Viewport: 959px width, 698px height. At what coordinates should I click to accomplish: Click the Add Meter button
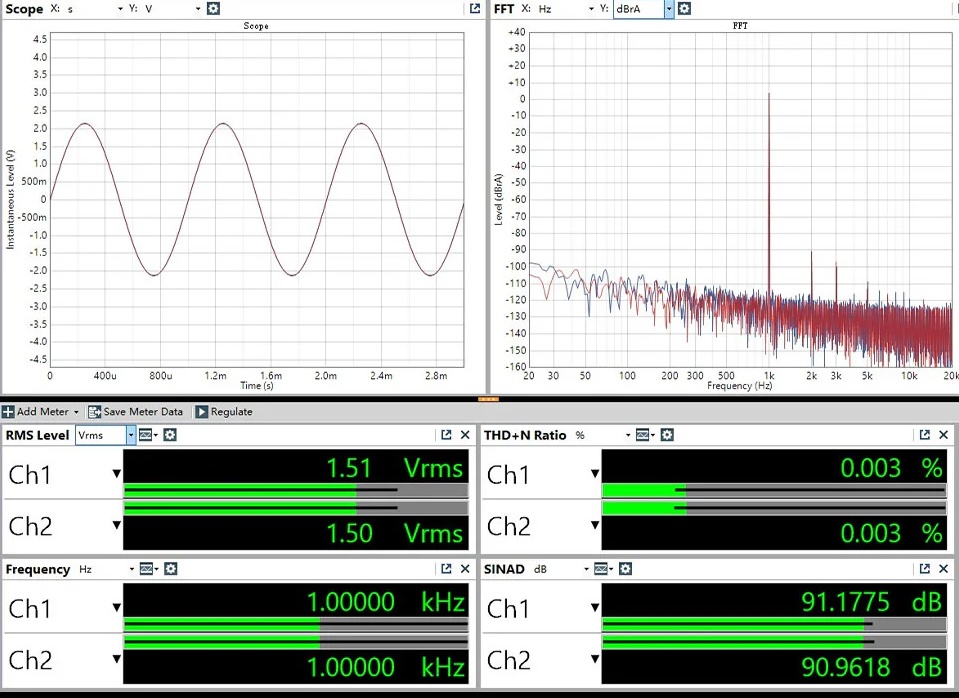click(x=42, y=412)
